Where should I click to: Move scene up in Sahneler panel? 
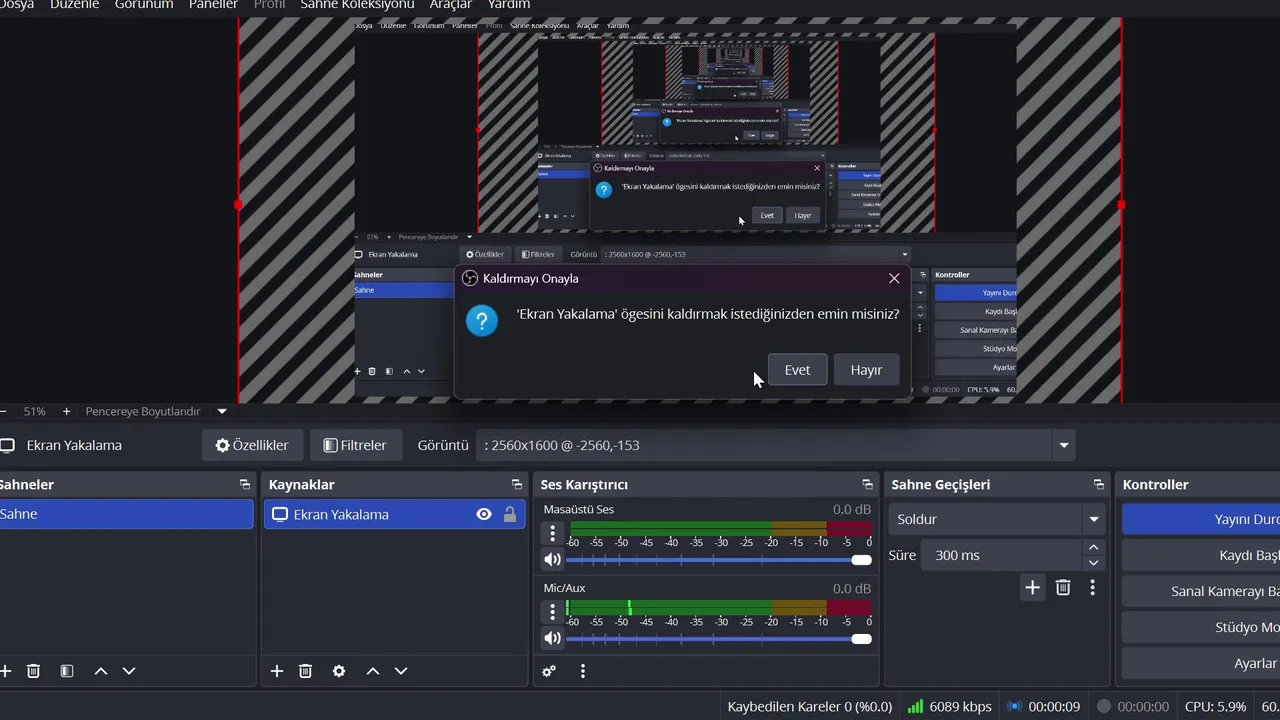pyautogui.click(x=100, y=671)
